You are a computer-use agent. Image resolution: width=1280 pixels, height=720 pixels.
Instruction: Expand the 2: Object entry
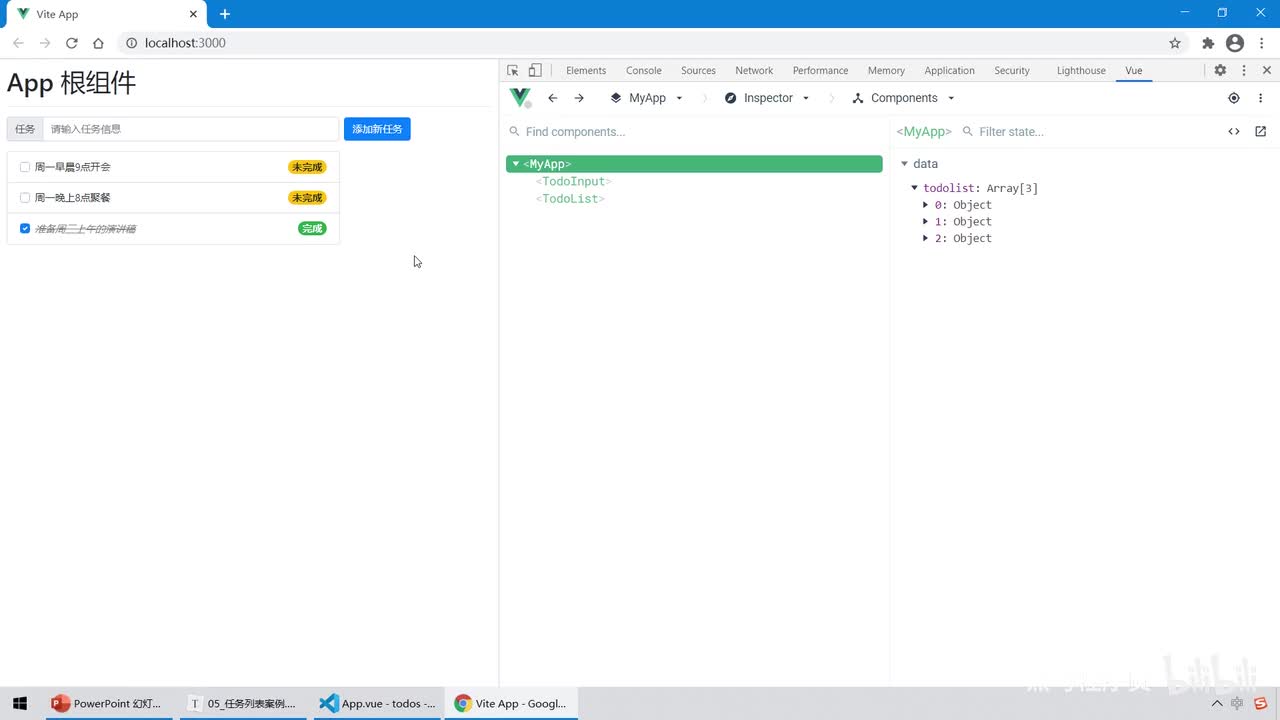(926, 238)
